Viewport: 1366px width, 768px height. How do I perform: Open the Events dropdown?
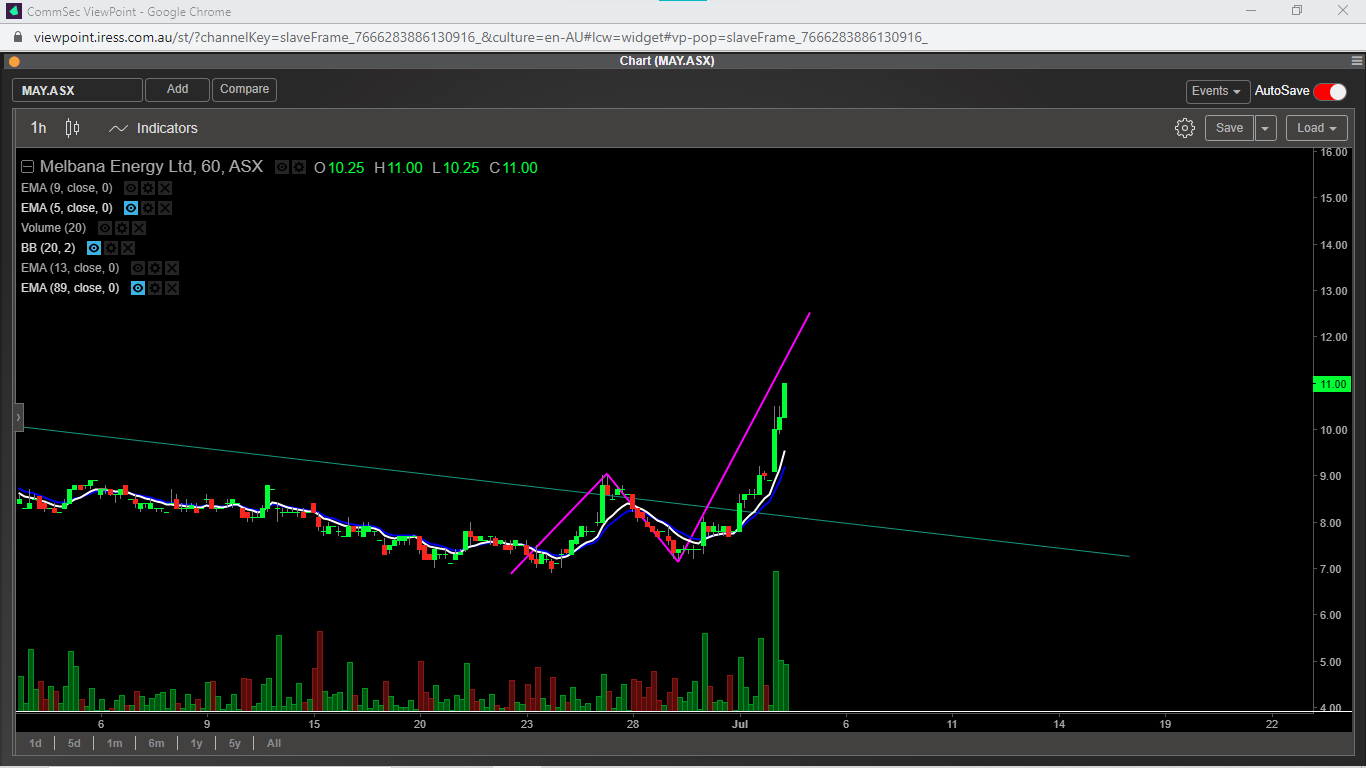pos(1218,91)
